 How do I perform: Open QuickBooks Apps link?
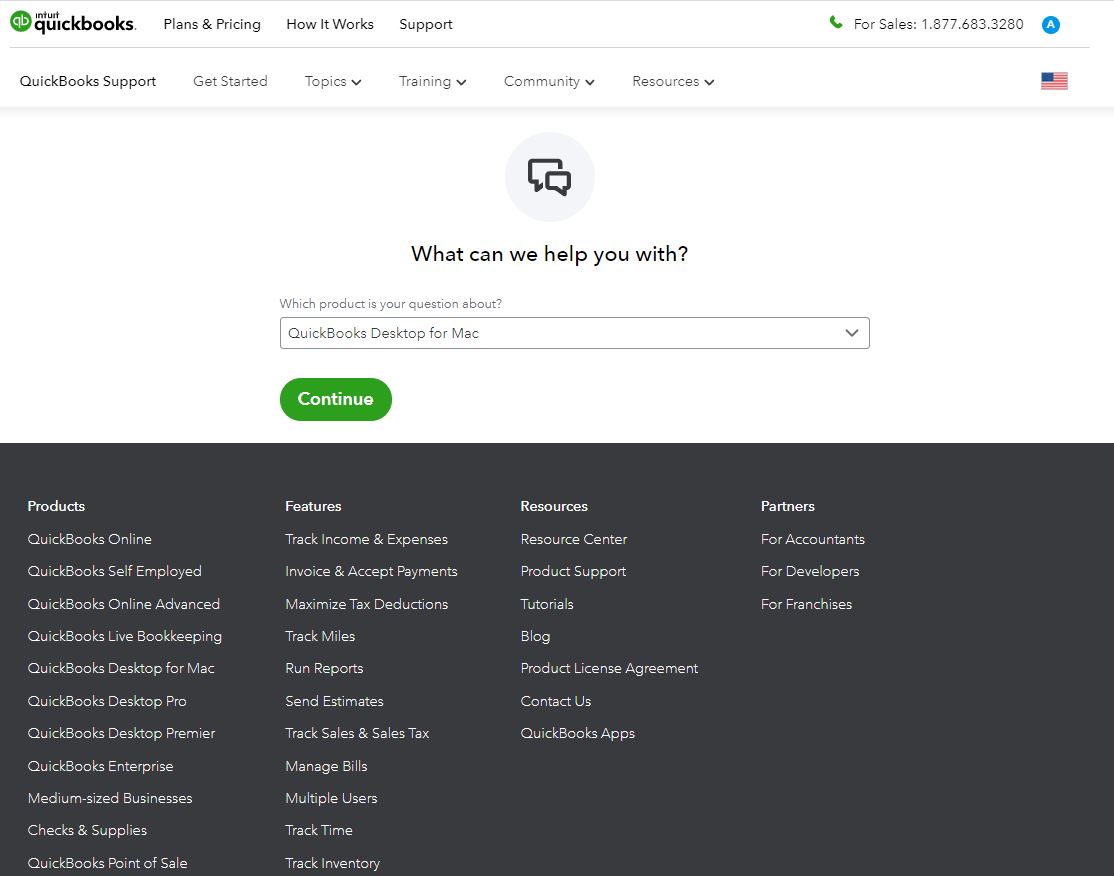(x=577, y=733)
